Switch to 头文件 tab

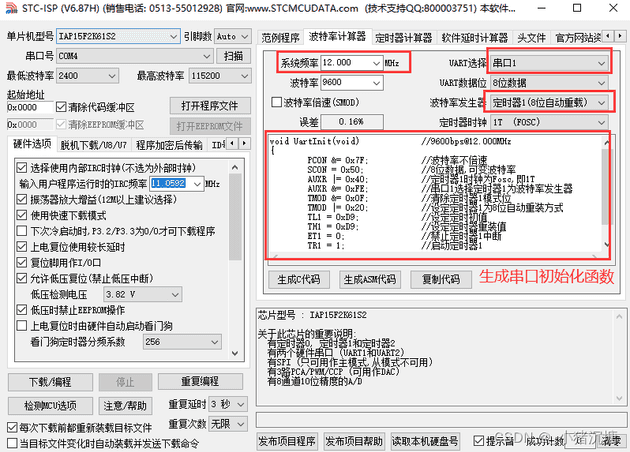coord(531,38)
